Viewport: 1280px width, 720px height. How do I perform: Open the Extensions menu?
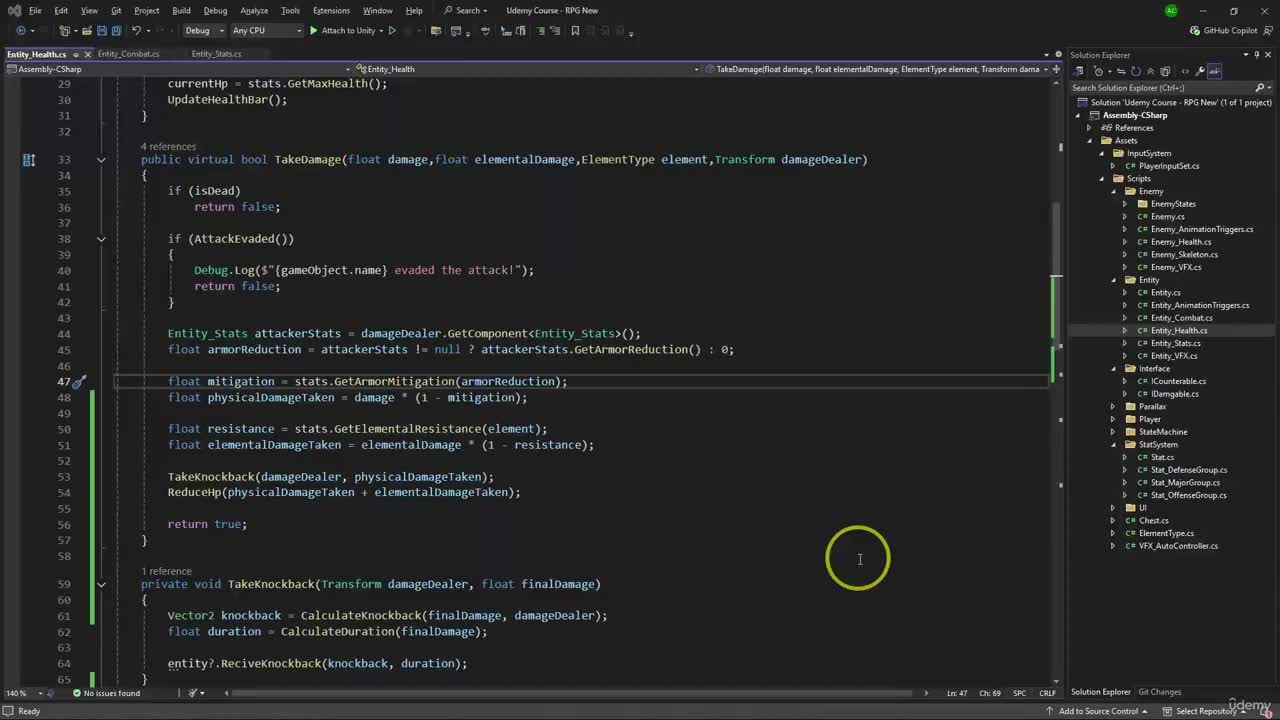pyautogui.click(x=331, y=11)
